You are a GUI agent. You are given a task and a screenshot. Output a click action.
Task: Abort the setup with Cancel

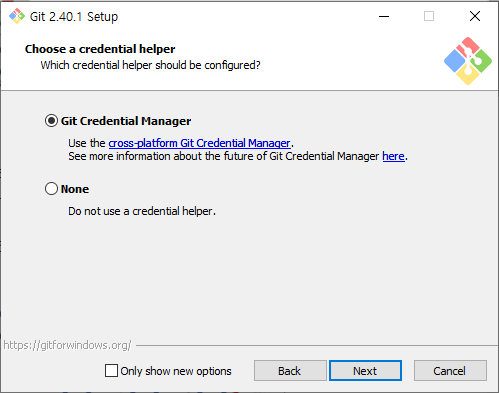pyautogui.click(x=450, y=370)
